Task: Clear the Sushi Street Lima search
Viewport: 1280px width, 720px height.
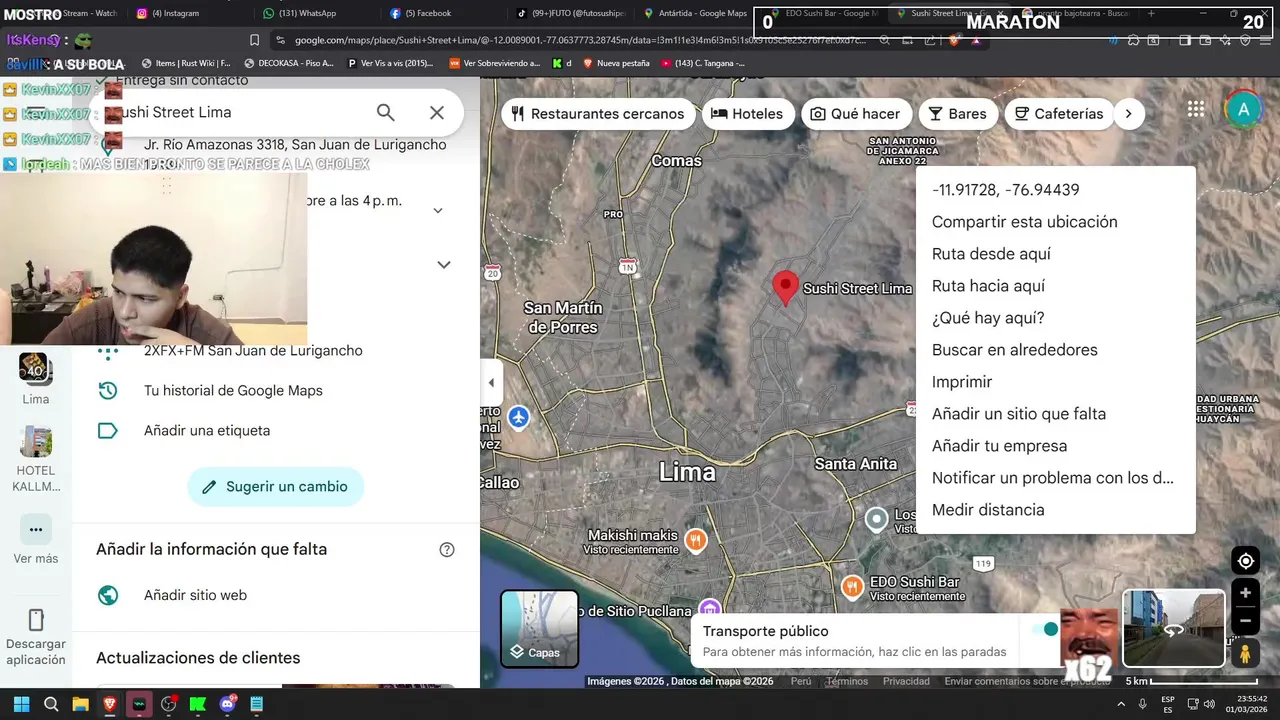Action: (437, 113)
